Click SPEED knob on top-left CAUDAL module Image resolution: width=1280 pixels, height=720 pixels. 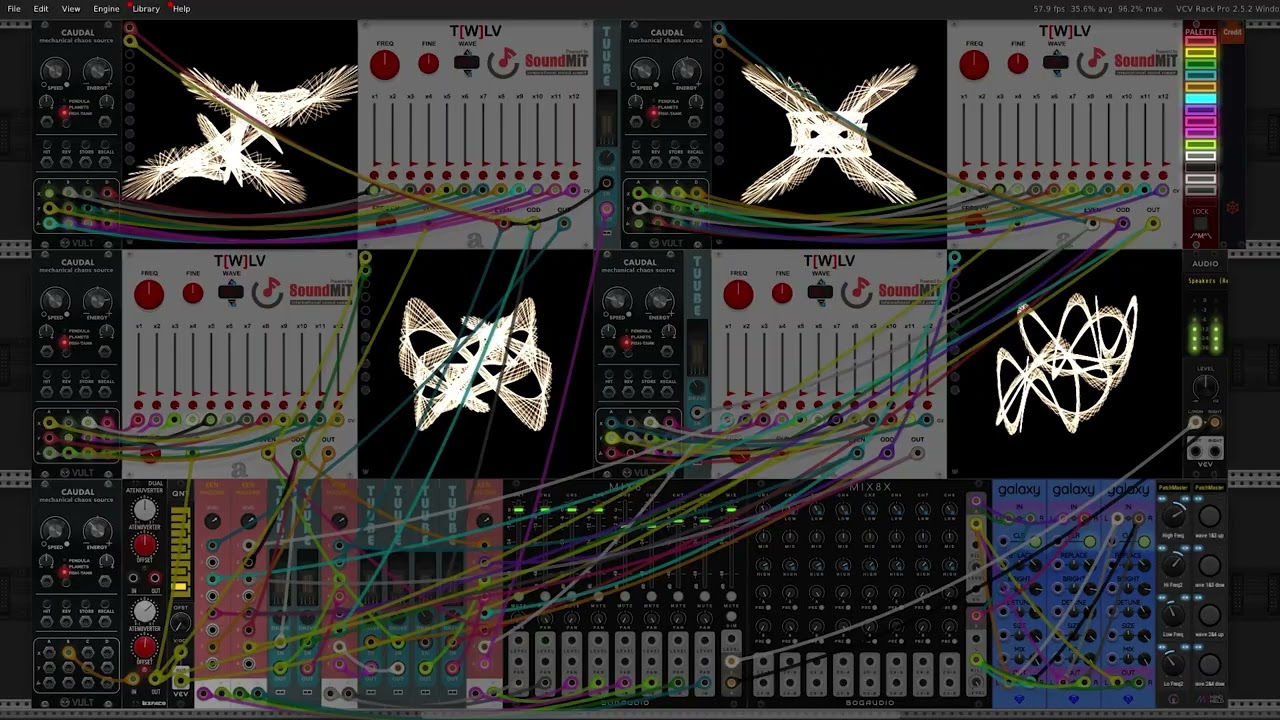pyautogui.click(x=55, y=70)
